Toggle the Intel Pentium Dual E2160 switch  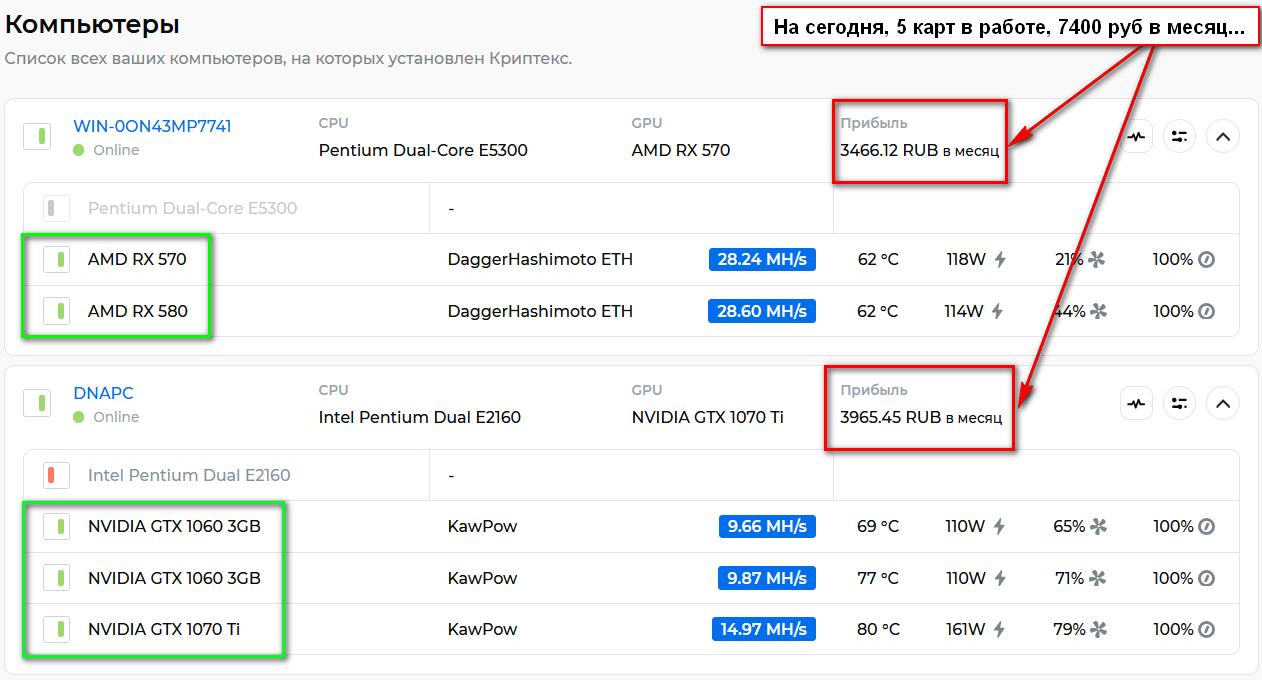[57, 475]
